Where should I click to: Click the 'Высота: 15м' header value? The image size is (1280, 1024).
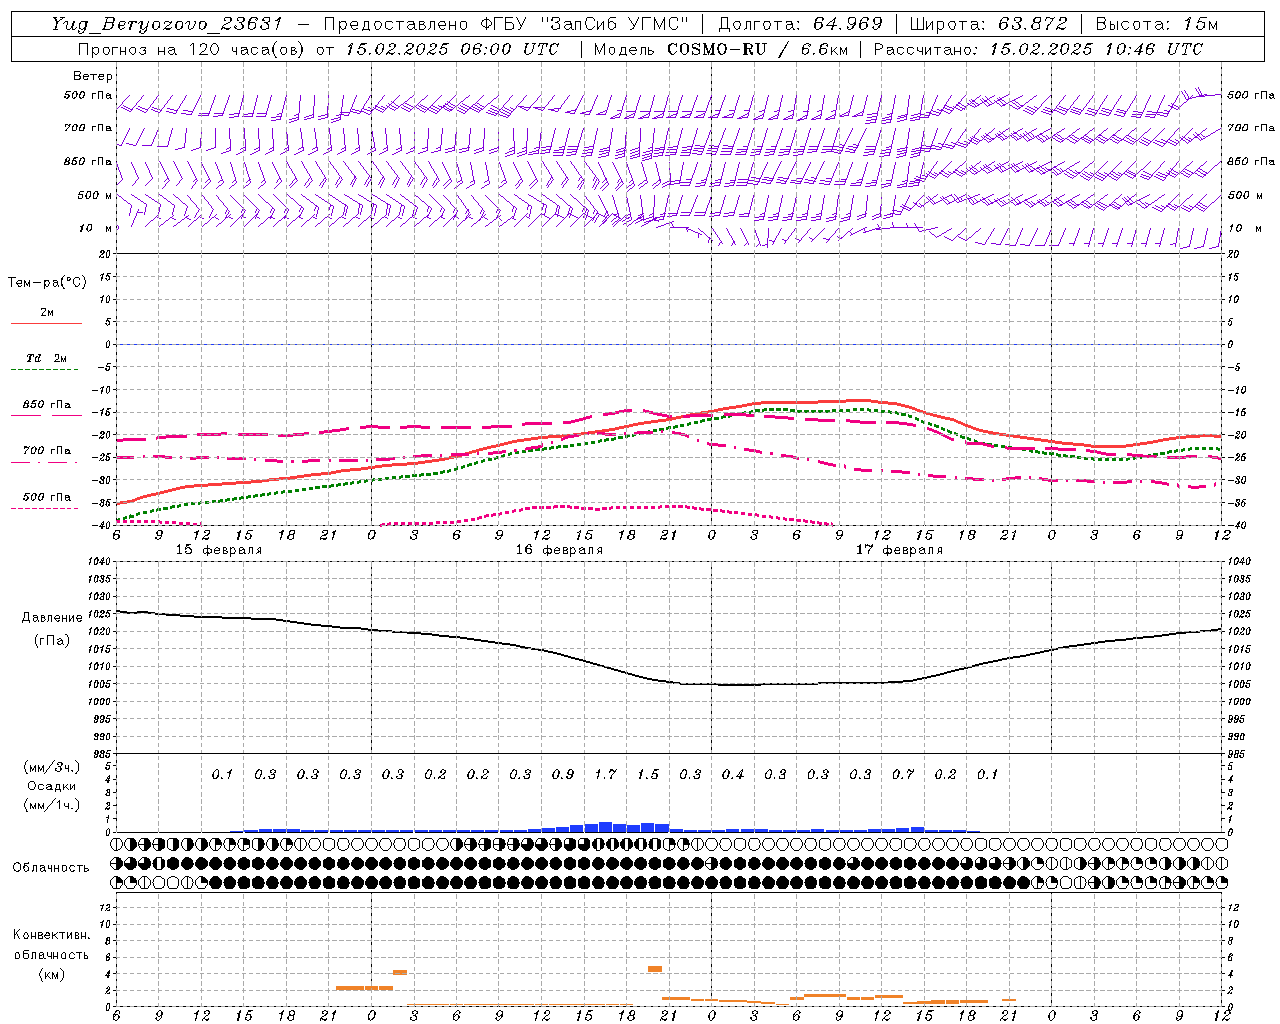(1157, 24)
